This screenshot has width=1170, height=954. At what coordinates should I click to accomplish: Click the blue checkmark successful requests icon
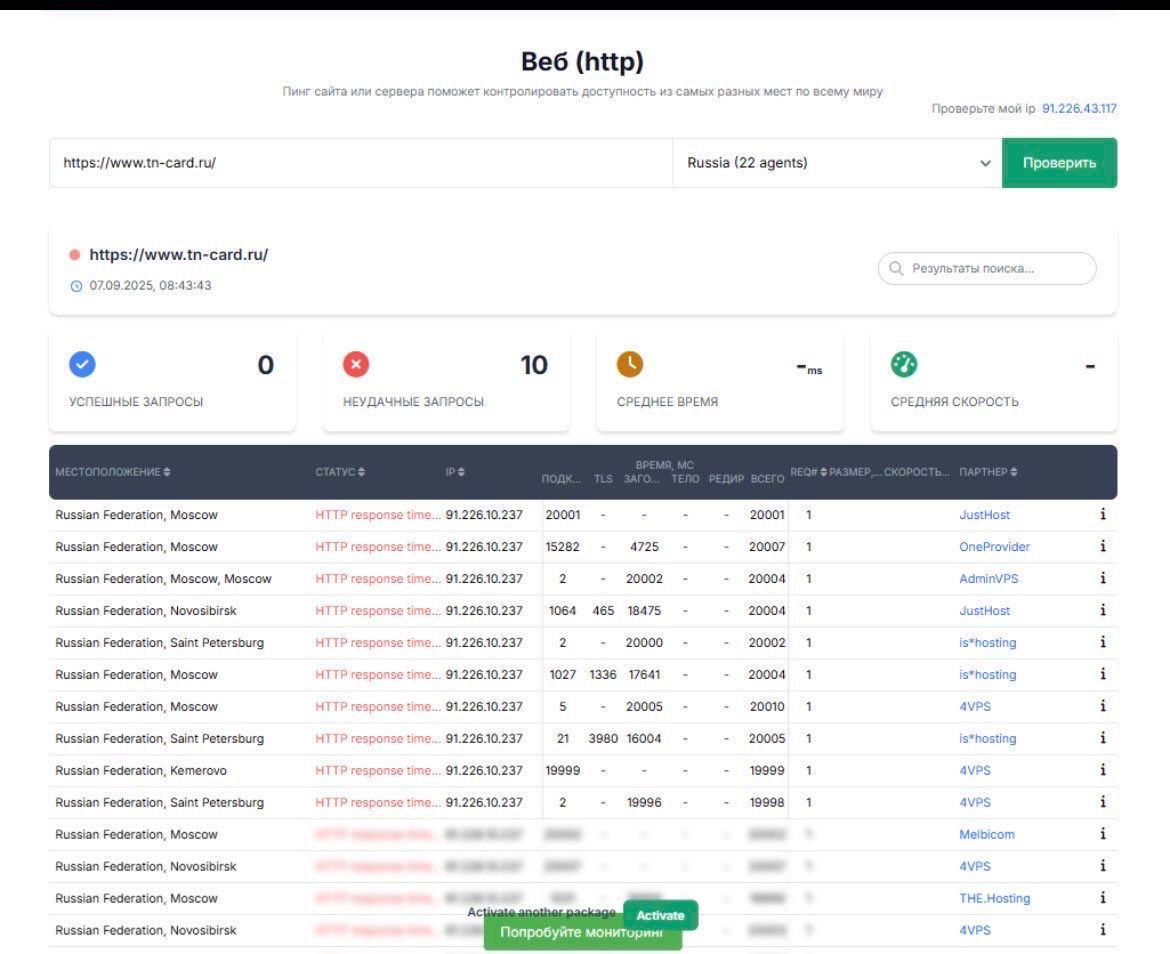click(x=82, y=365)
